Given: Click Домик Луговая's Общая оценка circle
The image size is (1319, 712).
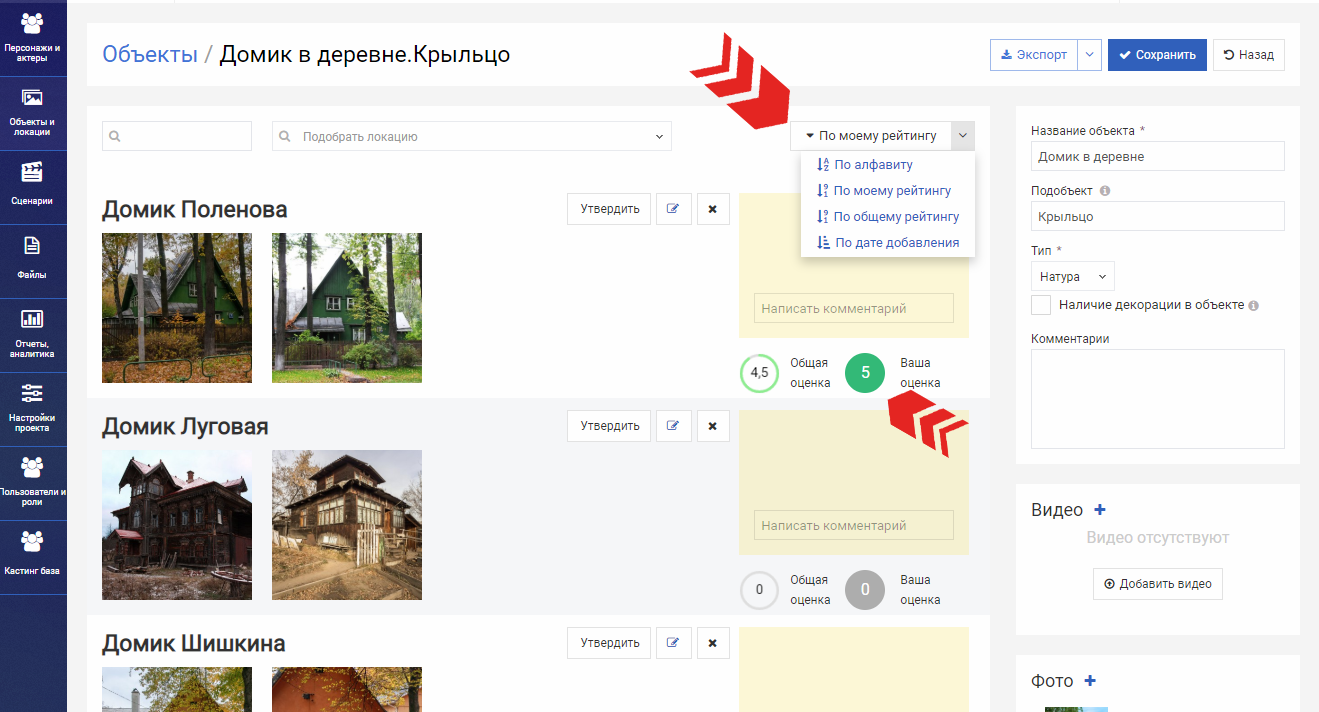Looking at the screenshot, I should point(759,590).
